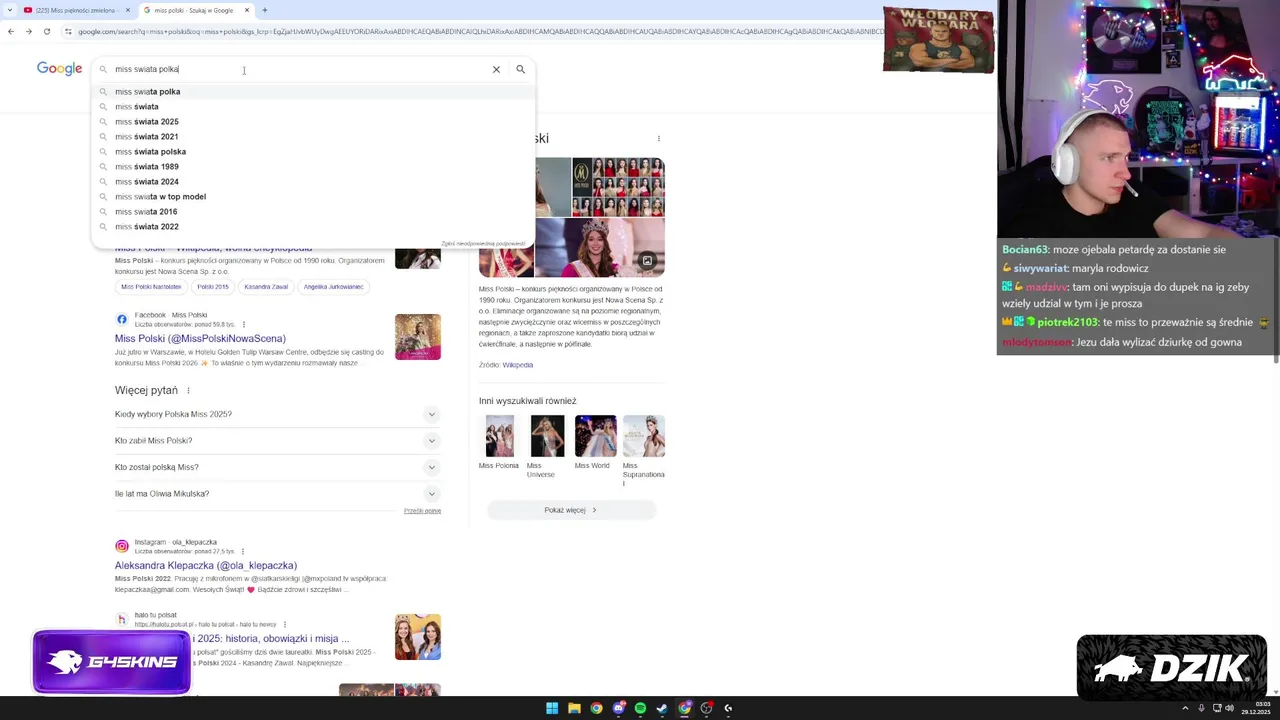Choose suggestion "miss świata"
This screenshot has height=720, width=1280.
(314, 106)
